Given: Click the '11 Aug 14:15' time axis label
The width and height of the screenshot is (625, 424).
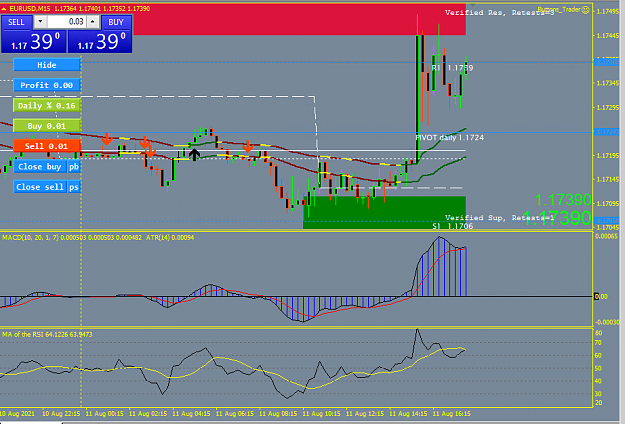Looking at the screenshot, I should (x=408, y=414).
